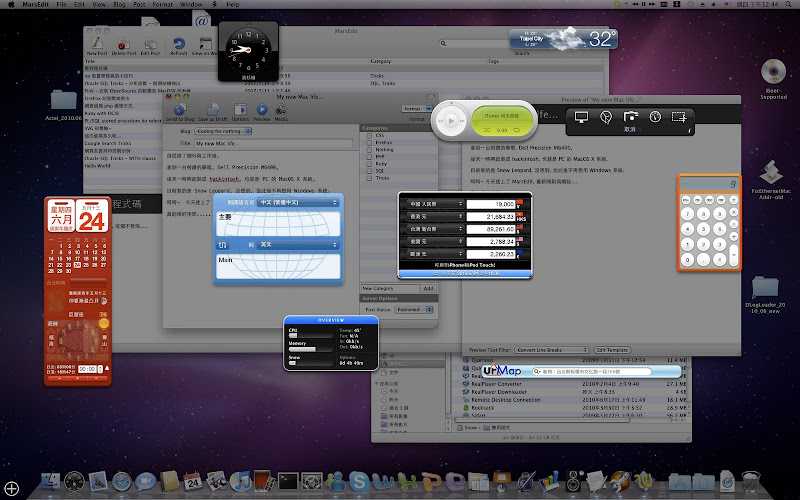Open Finder from the Dock
Screen dimensions: 800x500
pyautogui.click(x=51, y=481)
